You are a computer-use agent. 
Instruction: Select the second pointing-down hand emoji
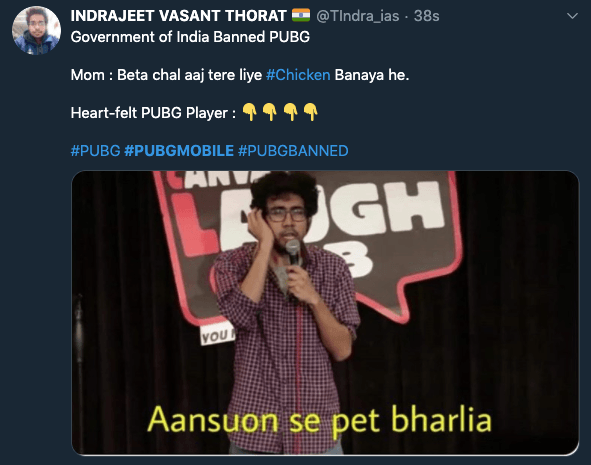[x=270, y=112]
